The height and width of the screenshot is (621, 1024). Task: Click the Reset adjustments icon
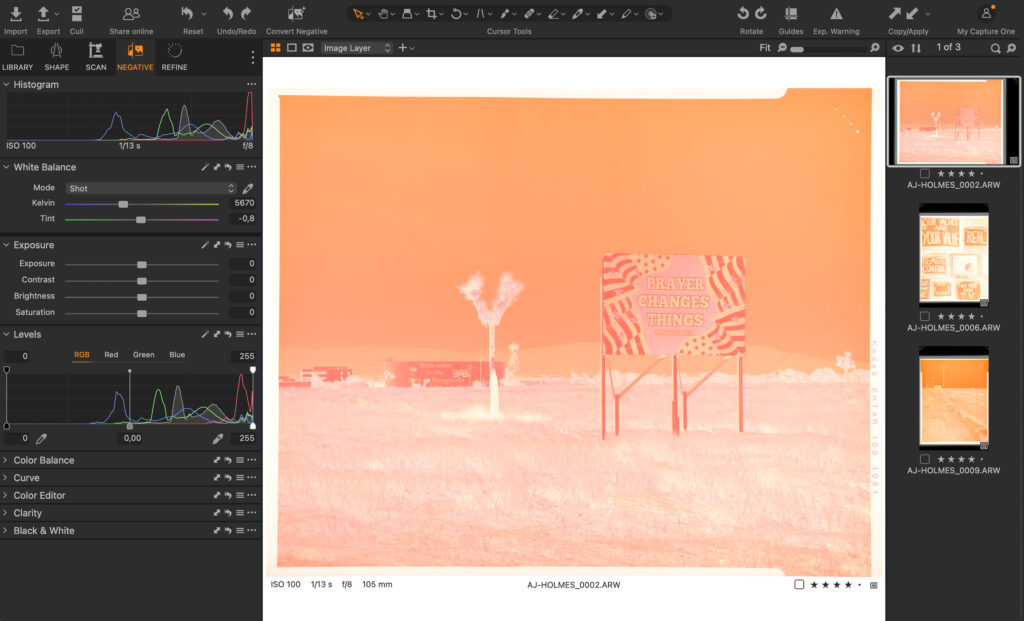point(188,14)
